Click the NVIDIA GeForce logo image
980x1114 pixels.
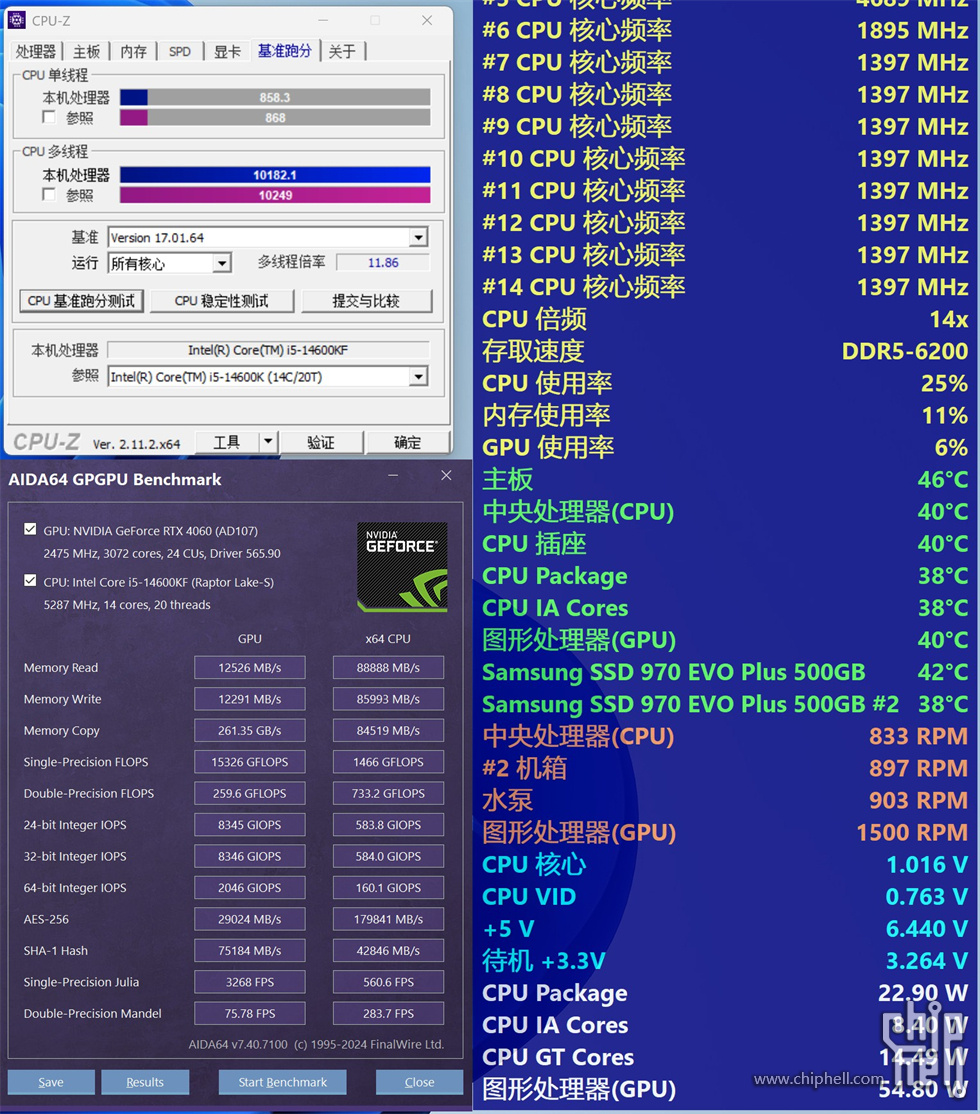402,567
